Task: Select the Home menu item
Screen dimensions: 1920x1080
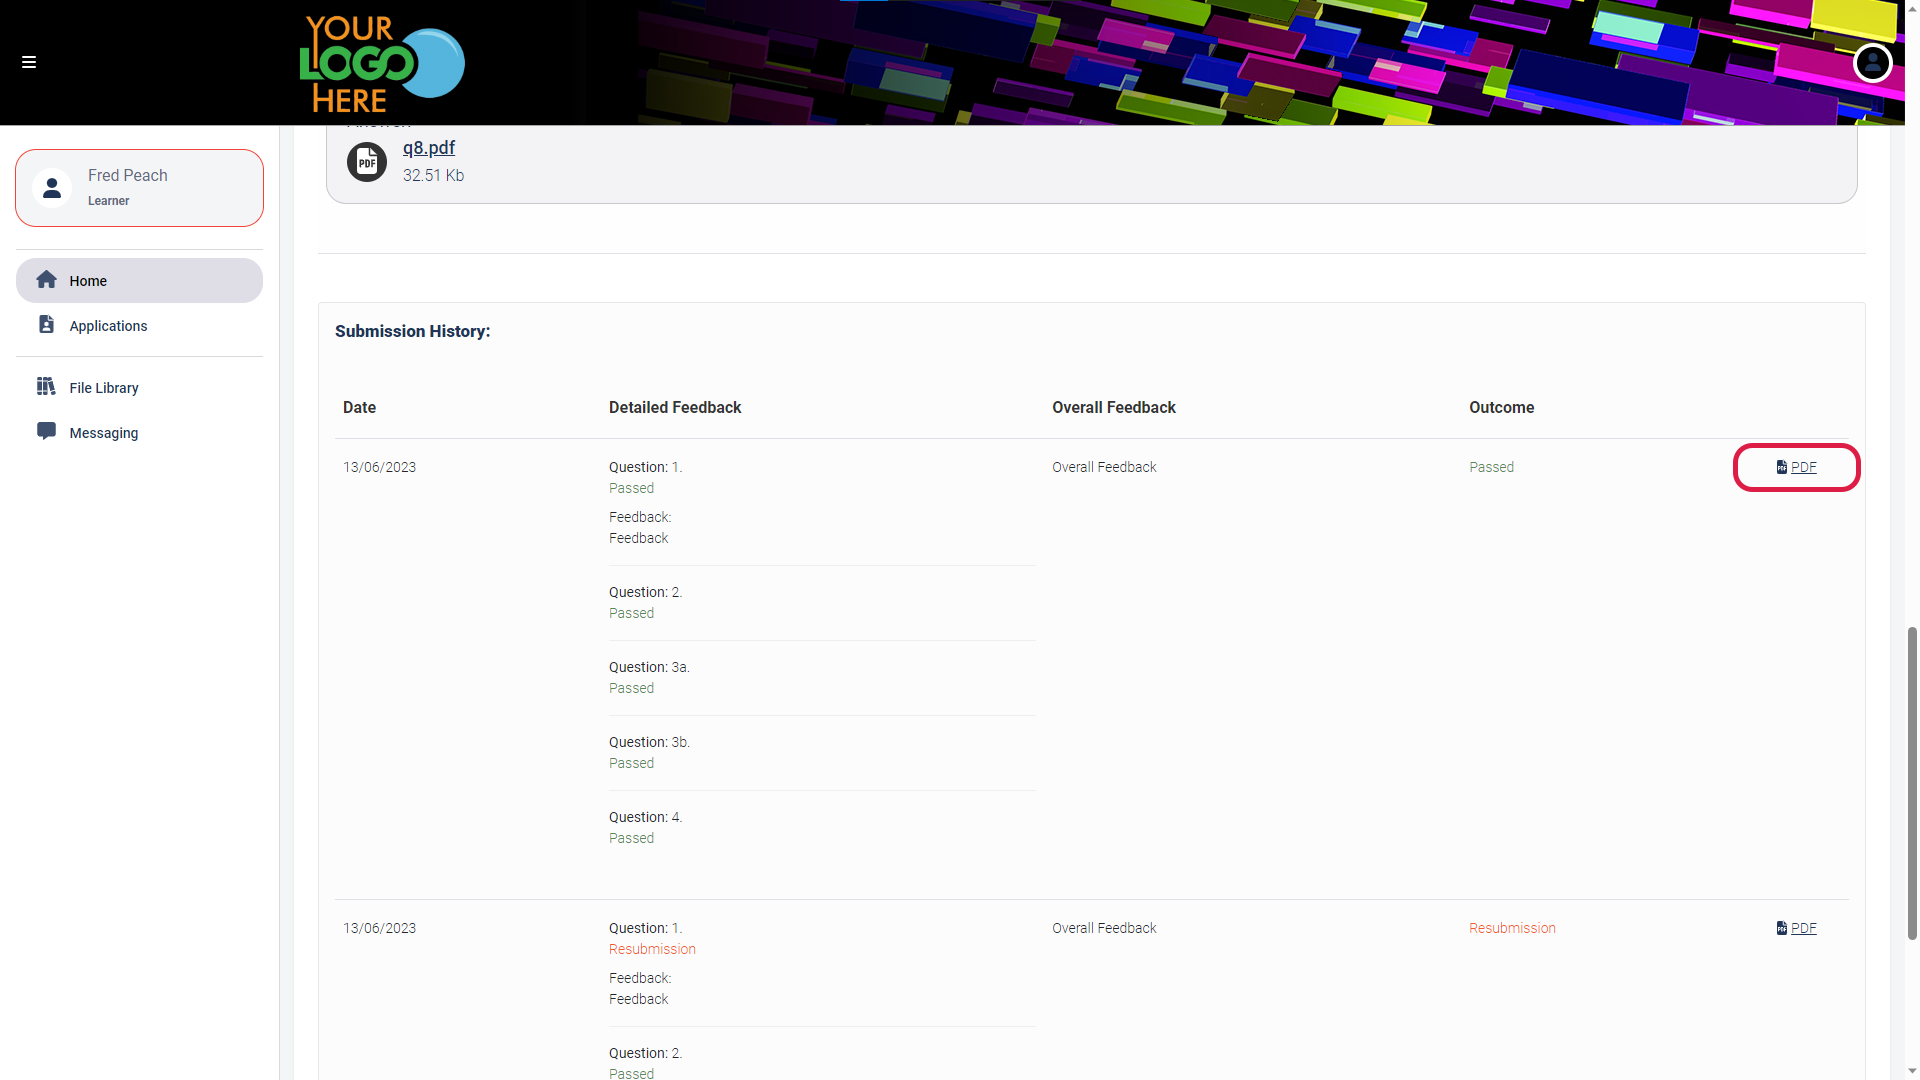Action: click(88, 281)
